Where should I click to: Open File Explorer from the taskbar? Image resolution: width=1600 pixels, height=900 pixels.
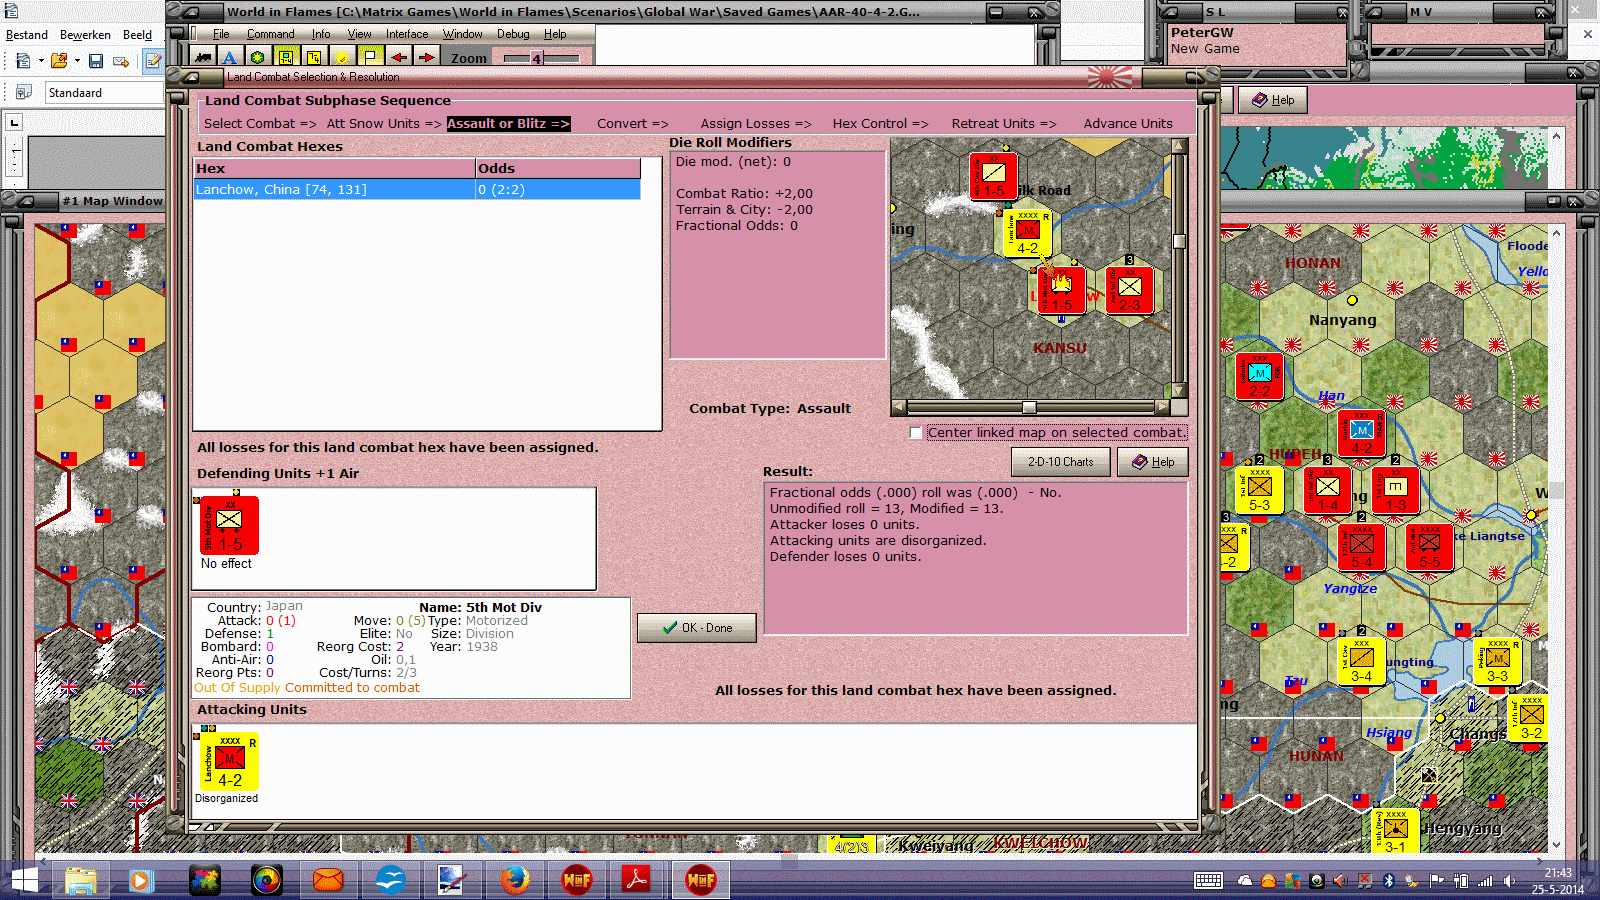80,880
